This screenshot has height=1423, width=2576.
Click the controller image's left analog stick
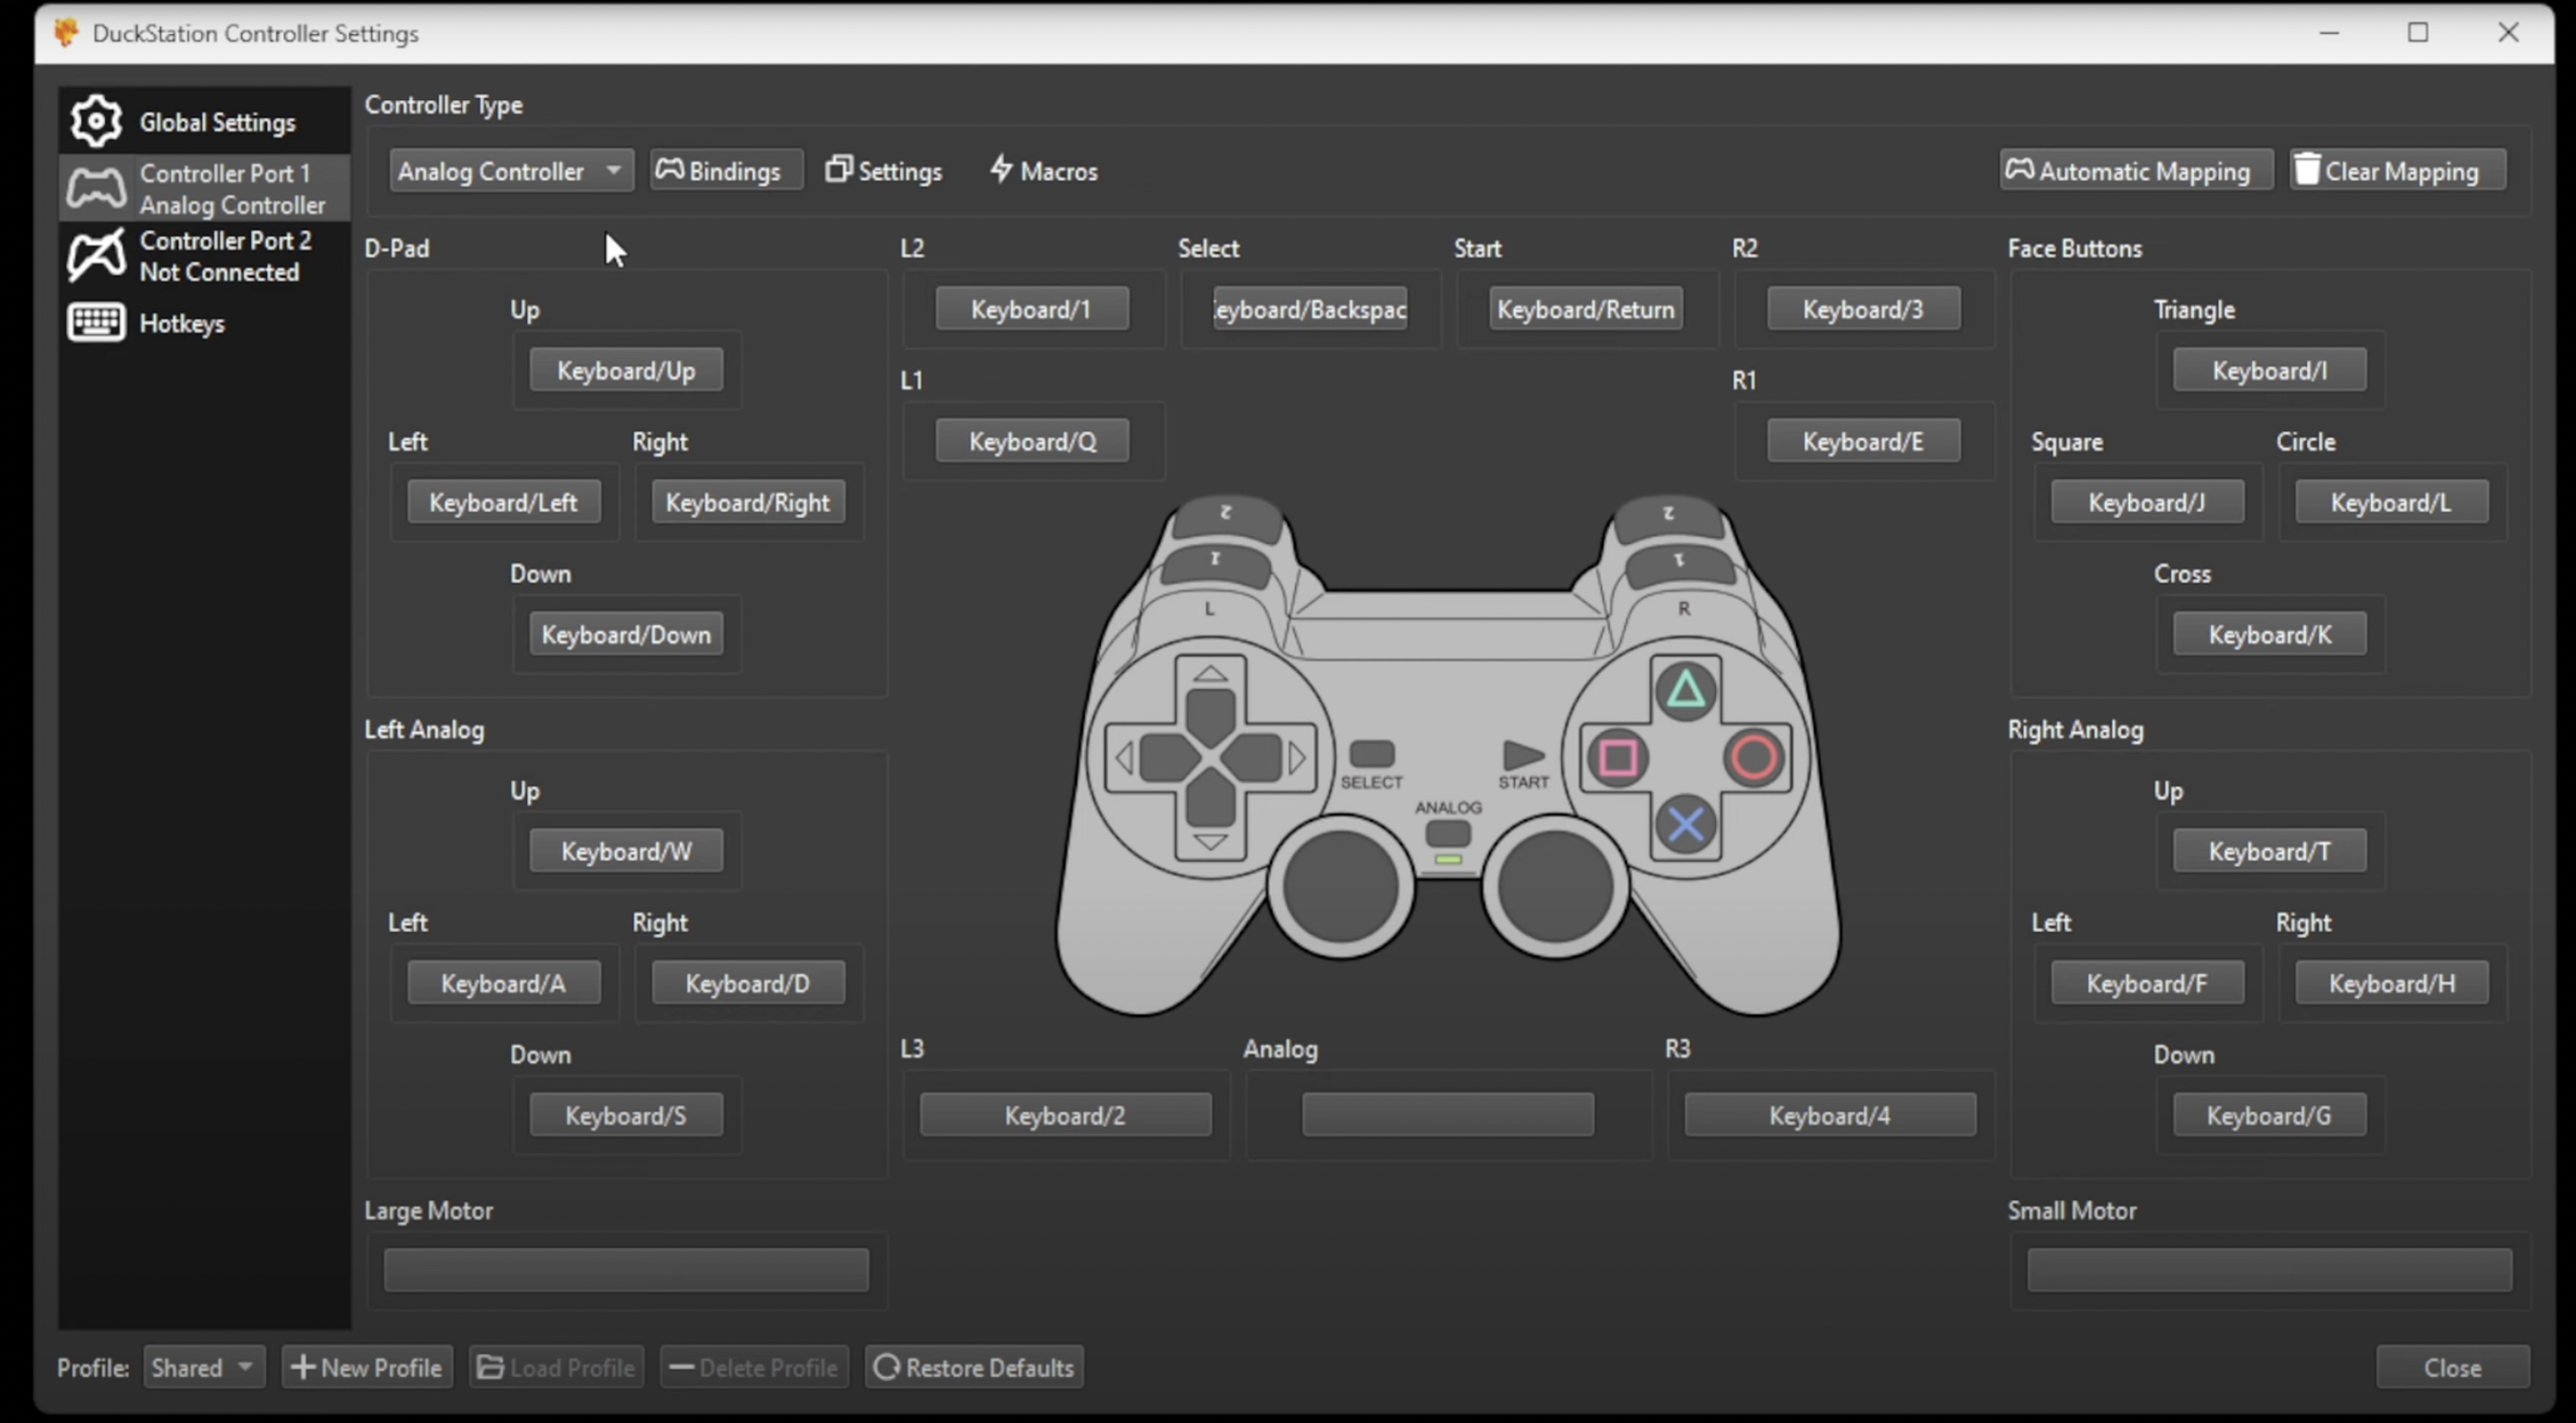coord(1341,886)
